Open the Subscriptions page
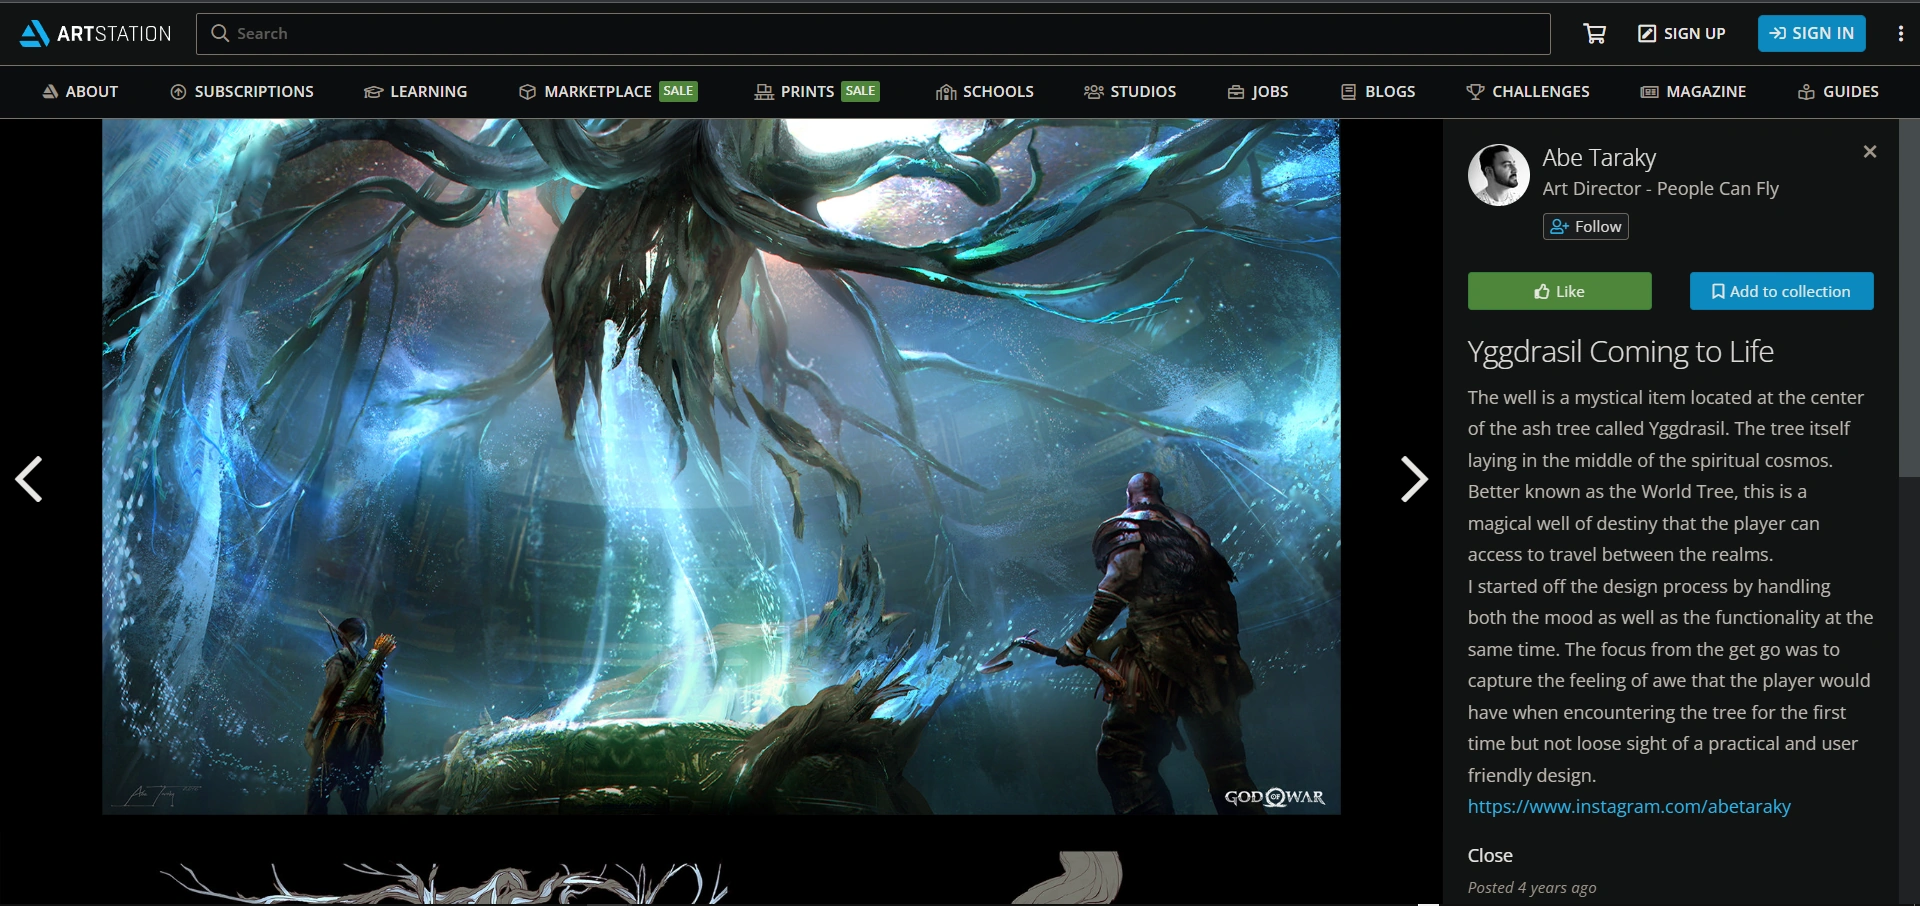This screenshot has height=906, width=1920. 242,92
